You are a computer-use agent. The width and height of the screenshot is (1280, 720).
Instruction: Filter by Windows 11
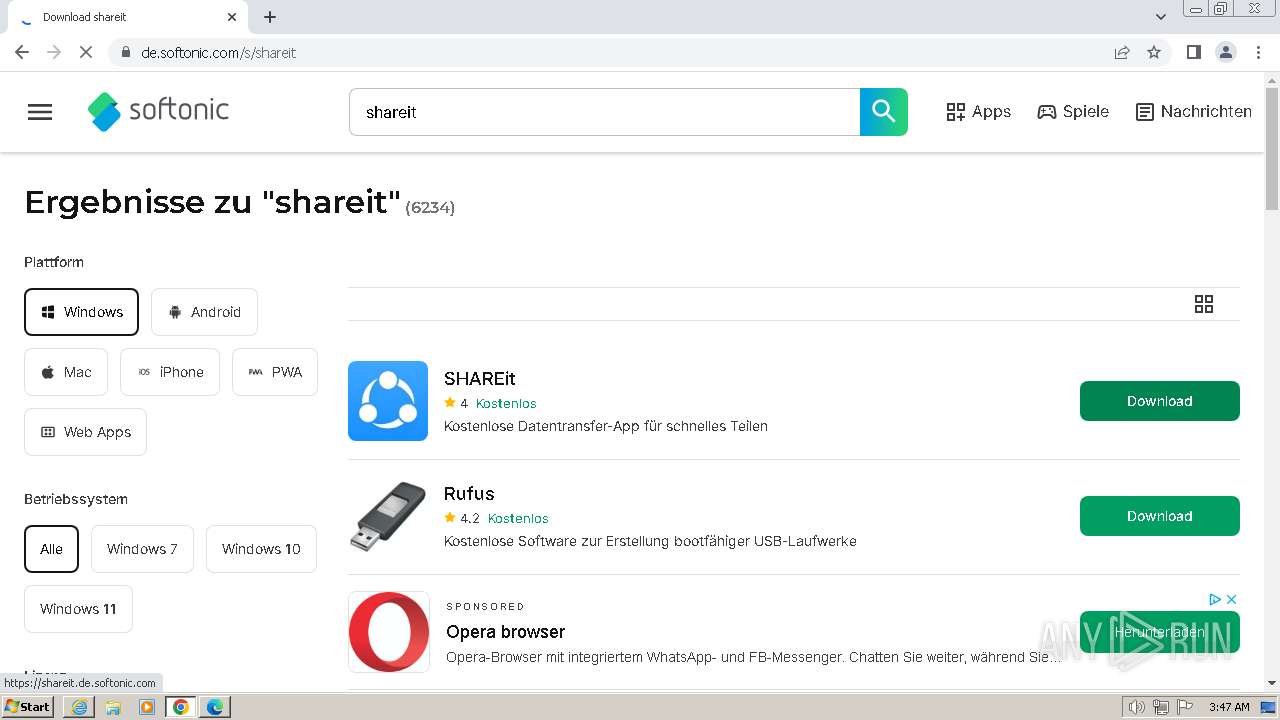78,609
